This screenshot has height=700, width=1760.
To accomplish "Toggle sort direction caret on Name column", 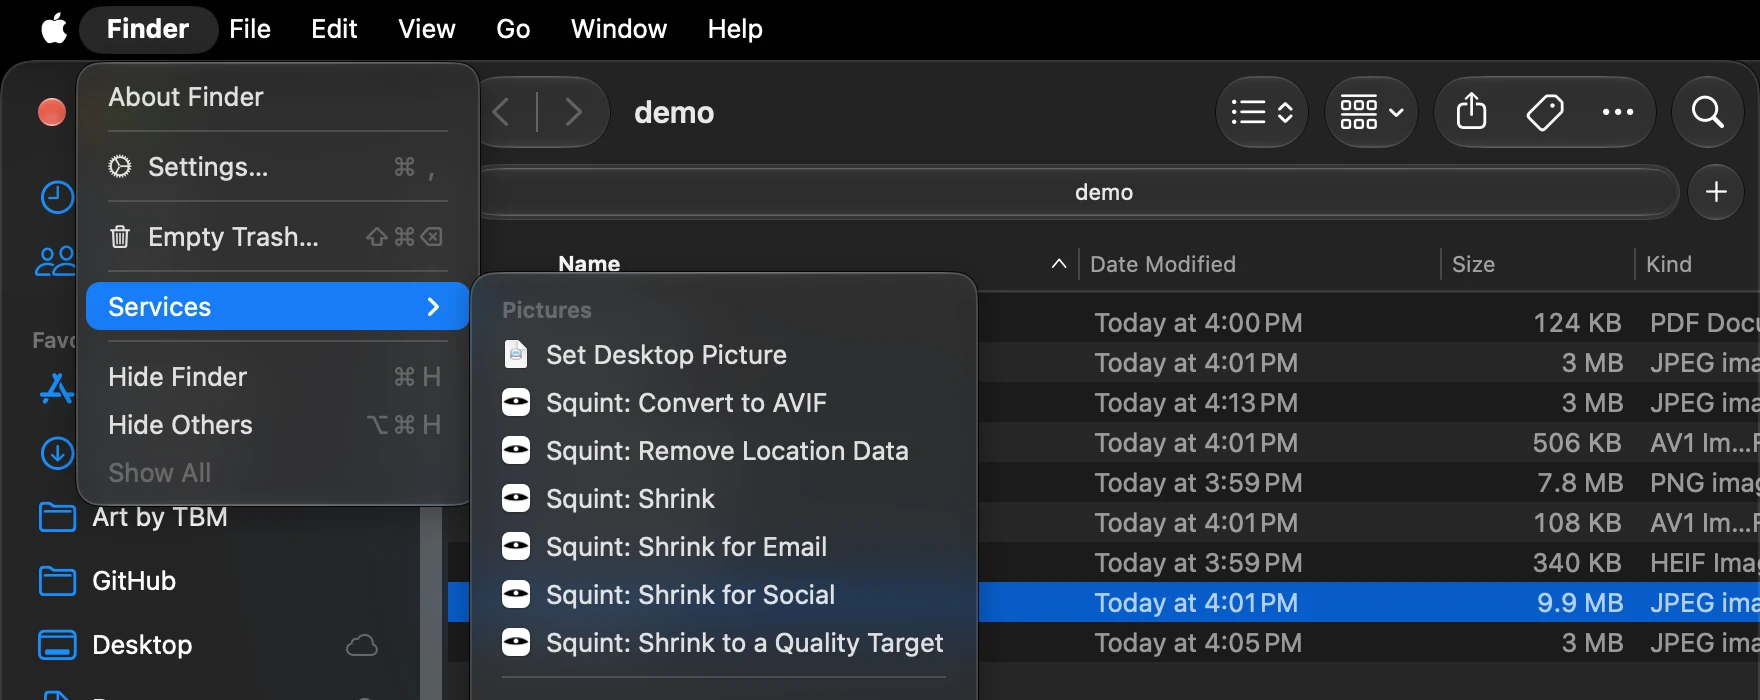I will pyautogui.click(x=1059, y=264).
